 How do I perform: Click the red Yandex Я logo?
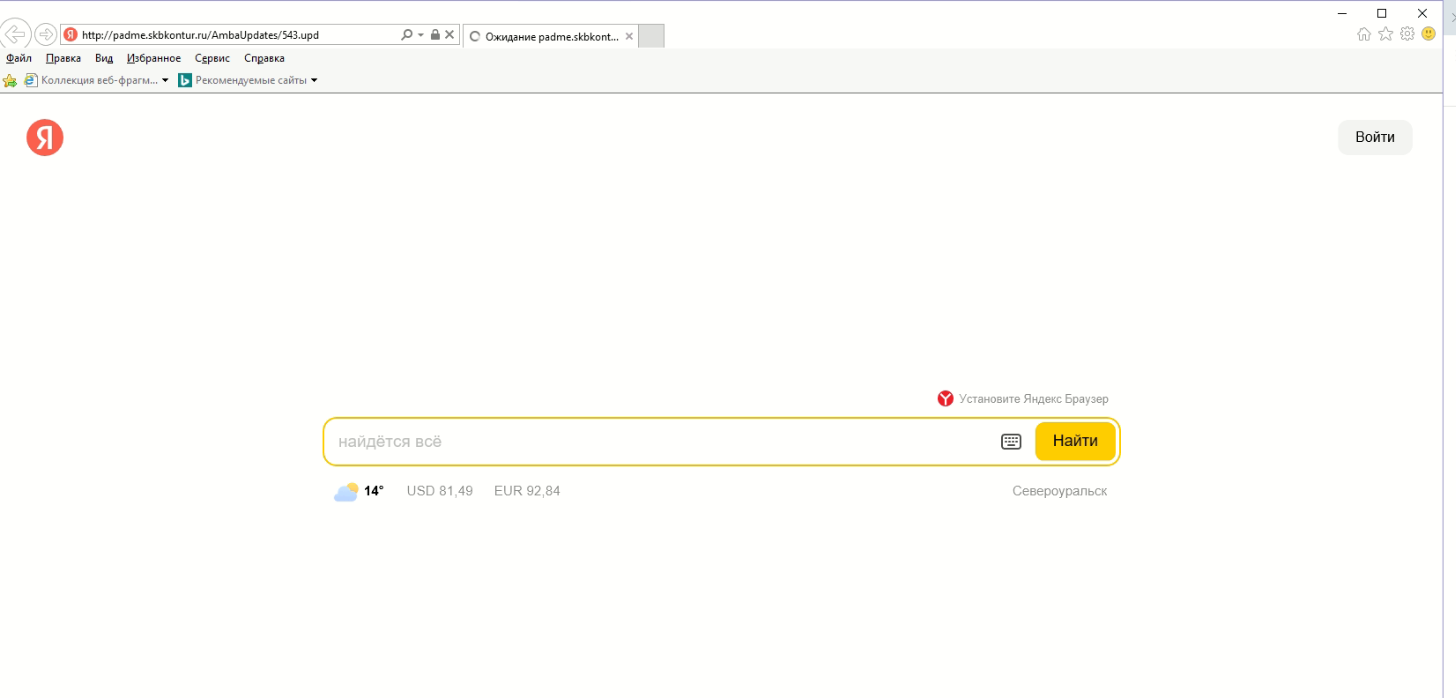[x=45, y=137]
